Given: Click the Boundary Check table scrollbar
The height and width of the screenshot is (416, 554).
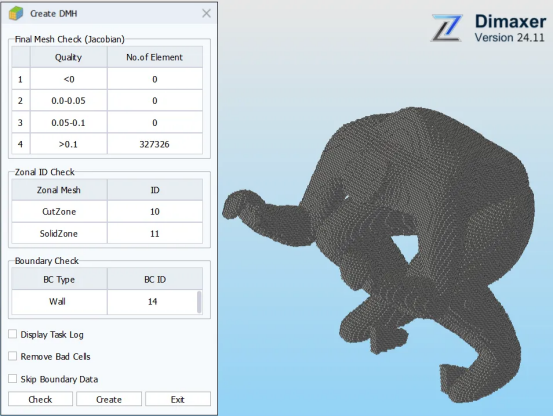Looking at the screenshot, I should coord(199,302).
